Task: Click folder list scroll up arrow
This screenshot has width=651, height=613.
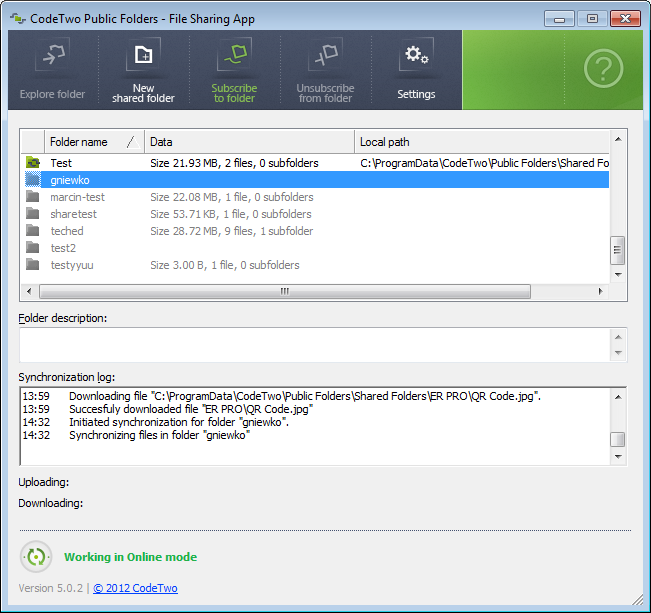Action: pyautogui.click(x=618, y=139)
